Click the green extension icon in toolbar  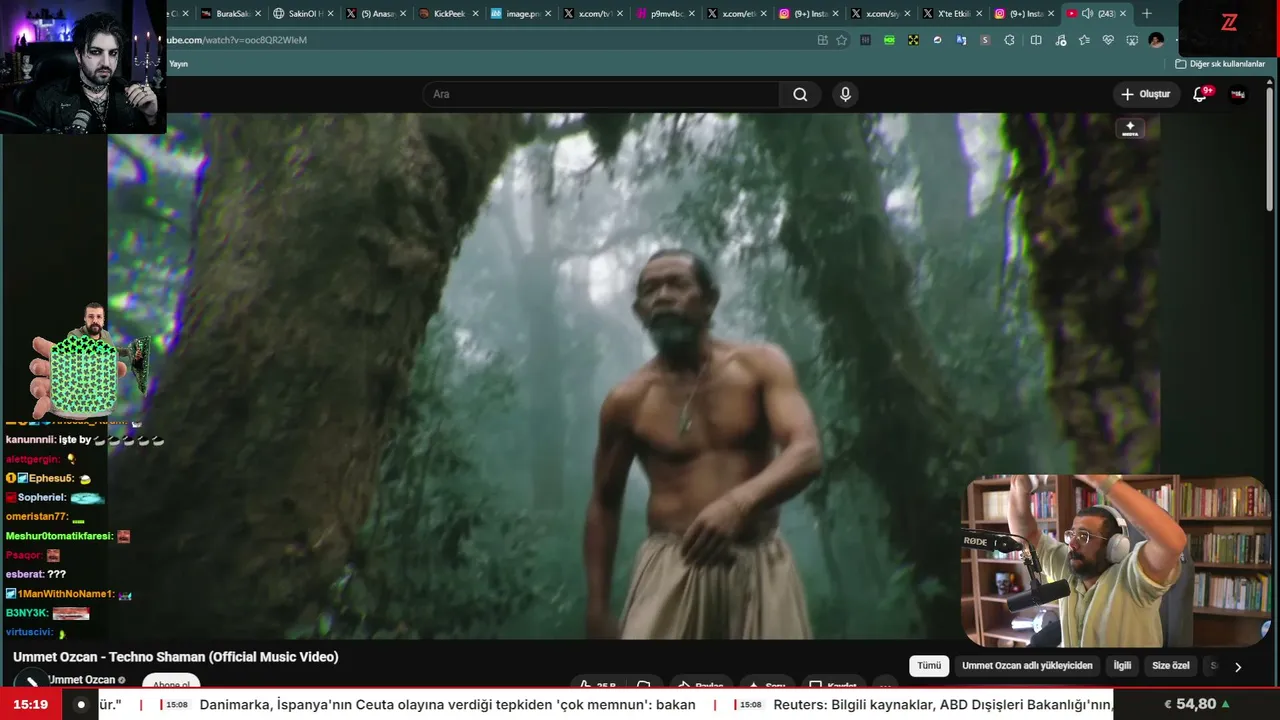point(889,40)
